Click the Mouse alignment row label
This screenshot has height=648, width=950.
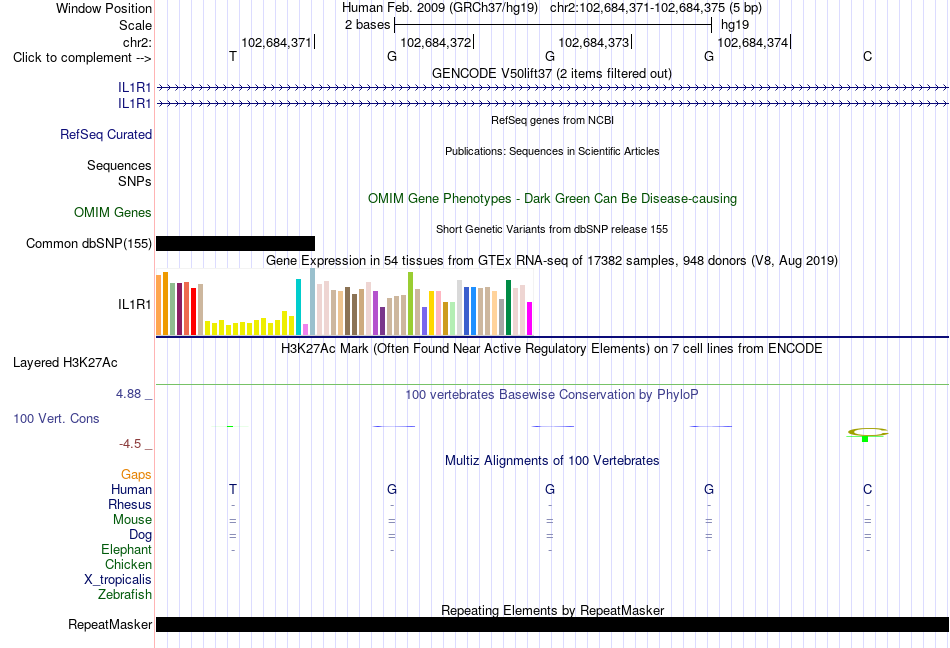click(132, 520)
